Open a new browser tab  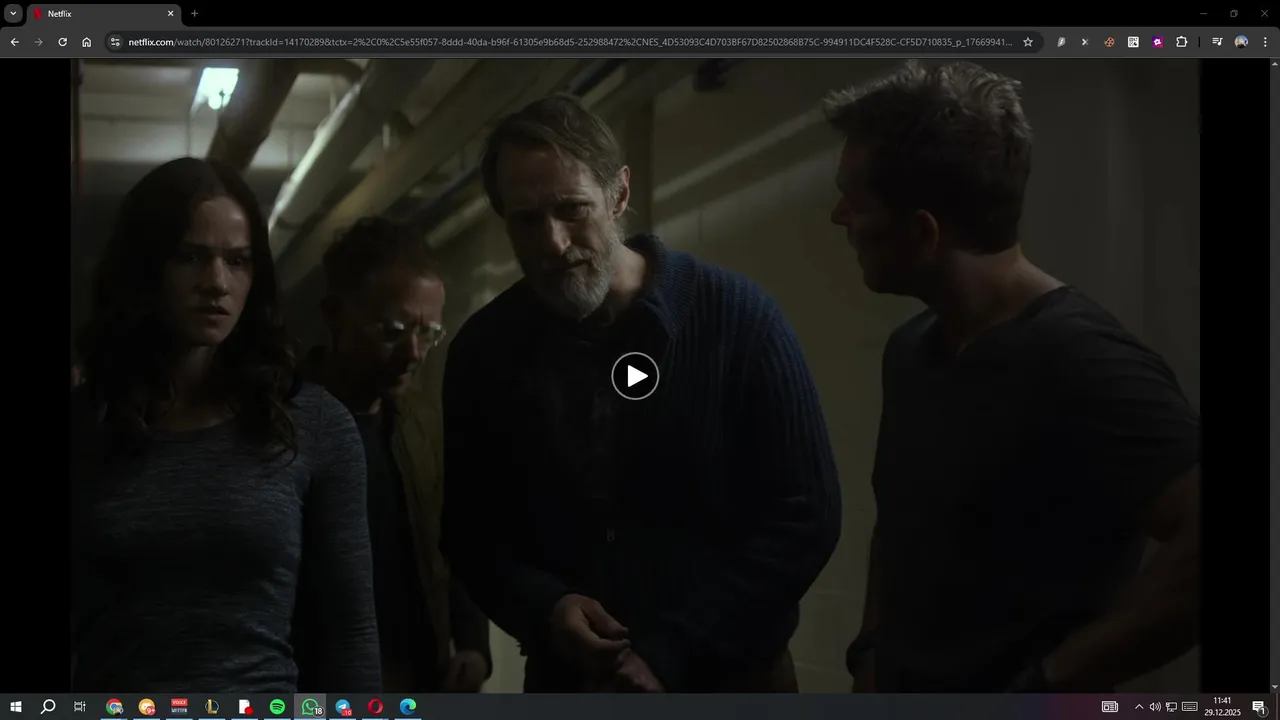(x=194, y=14)
